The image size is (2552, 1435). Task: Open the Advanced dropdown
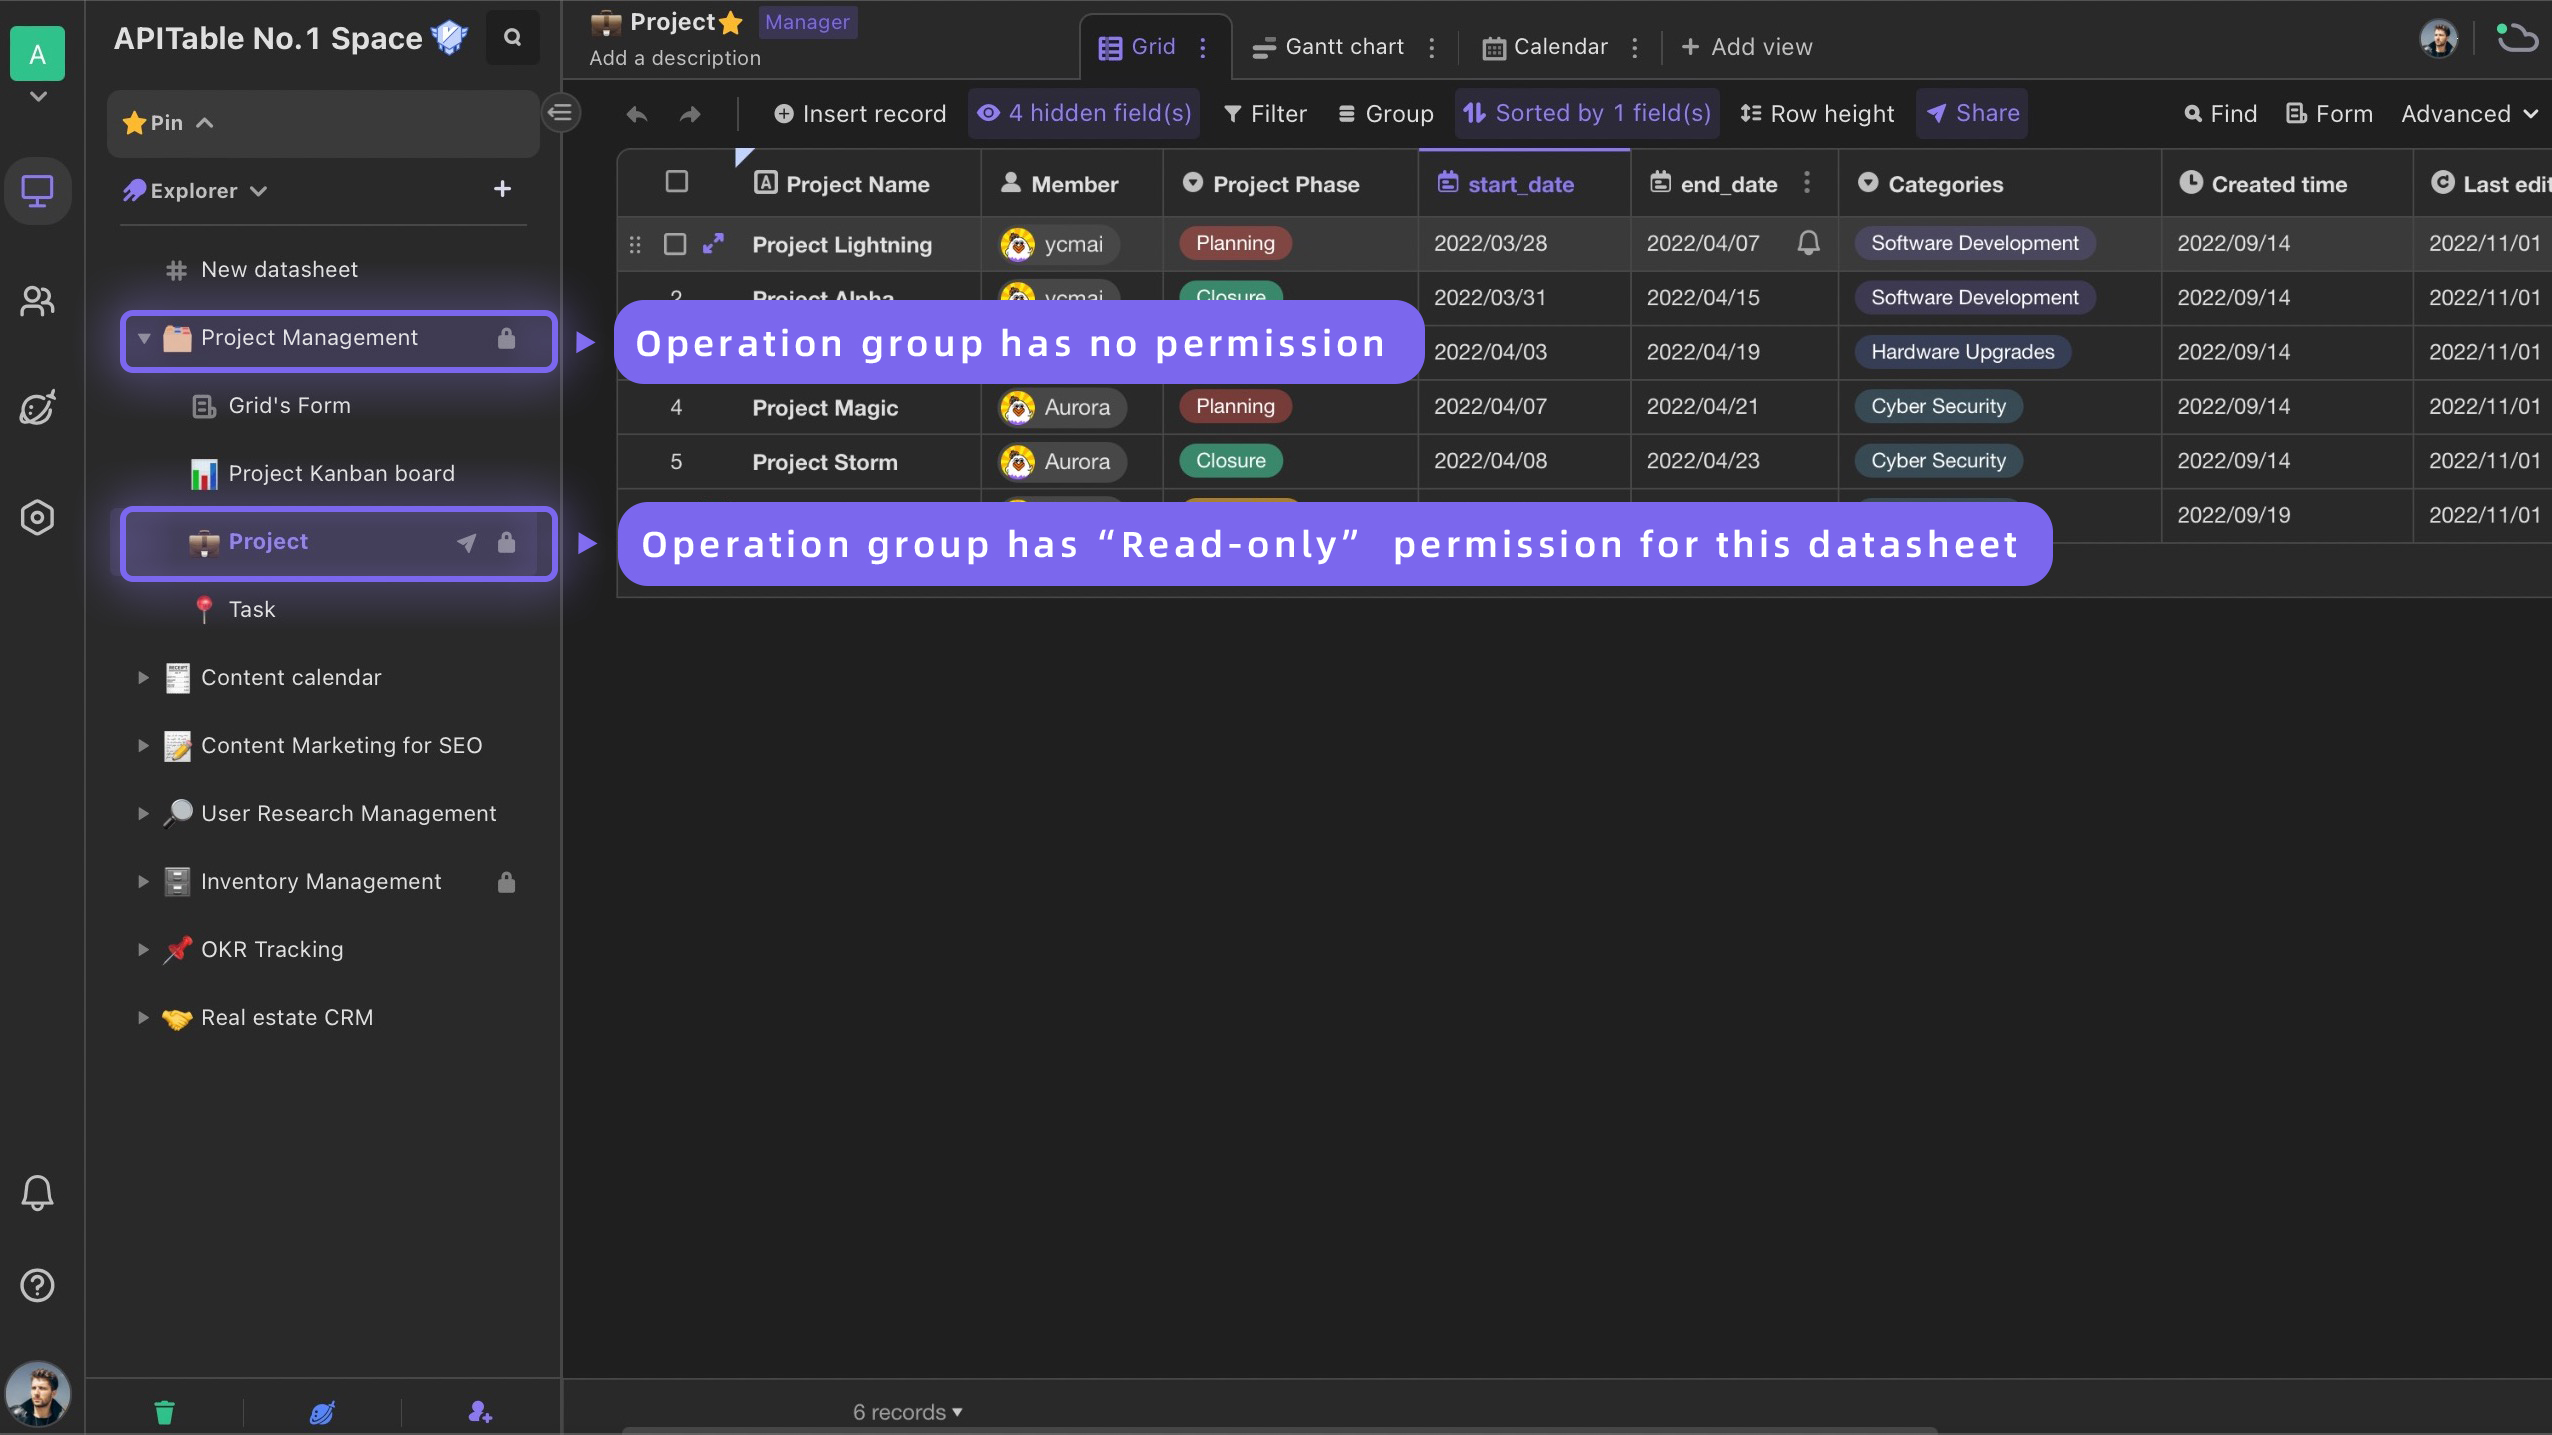tap(2469, 114)
